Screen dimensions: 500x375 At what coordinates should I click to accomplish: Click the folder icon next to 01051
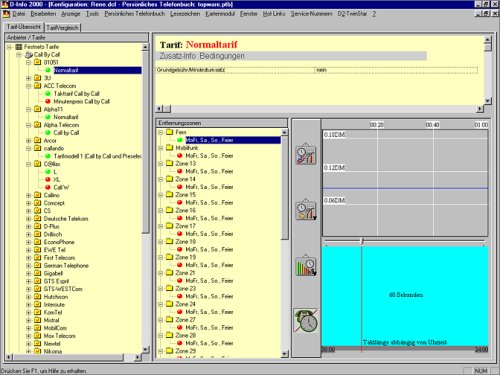pos(38,62)
